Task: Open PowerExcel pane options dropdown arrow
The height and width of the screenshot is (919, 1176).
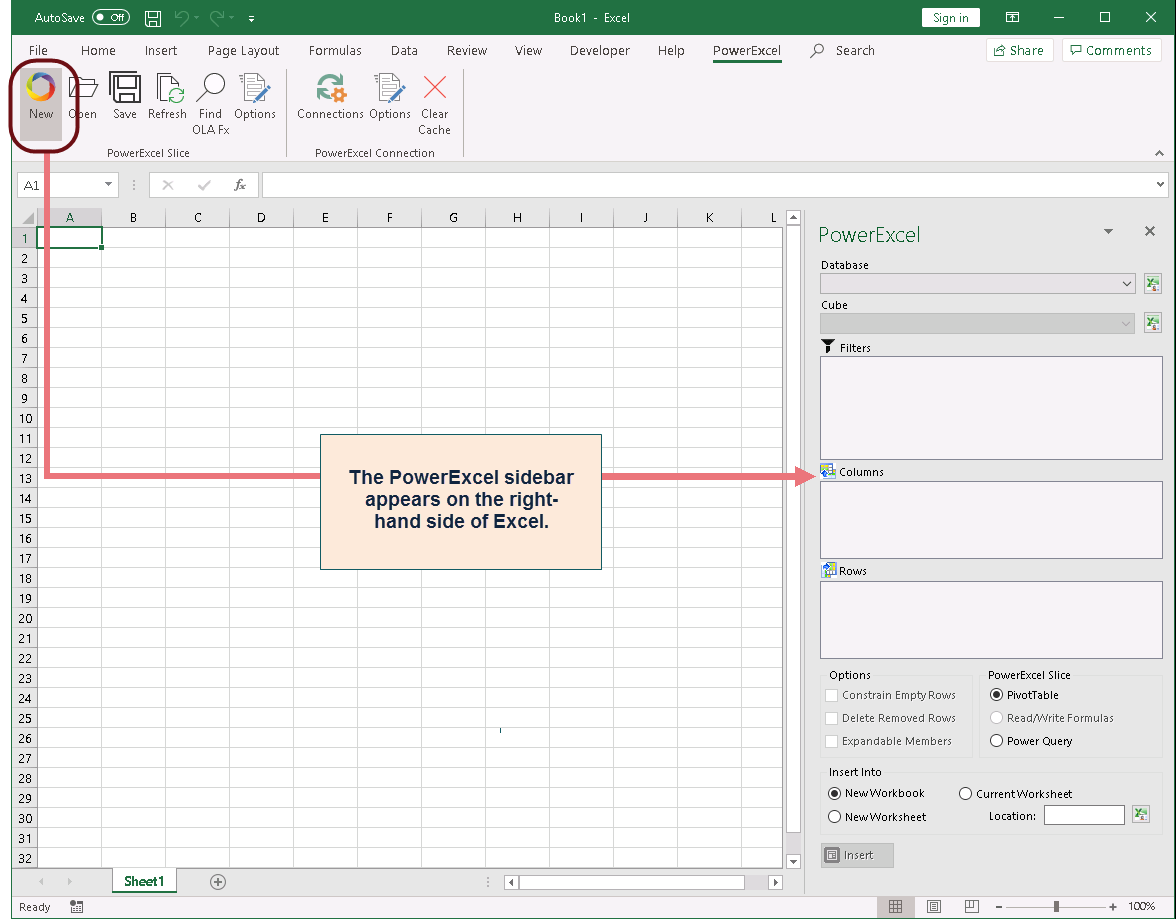Action: click(x=1108, y=231)
